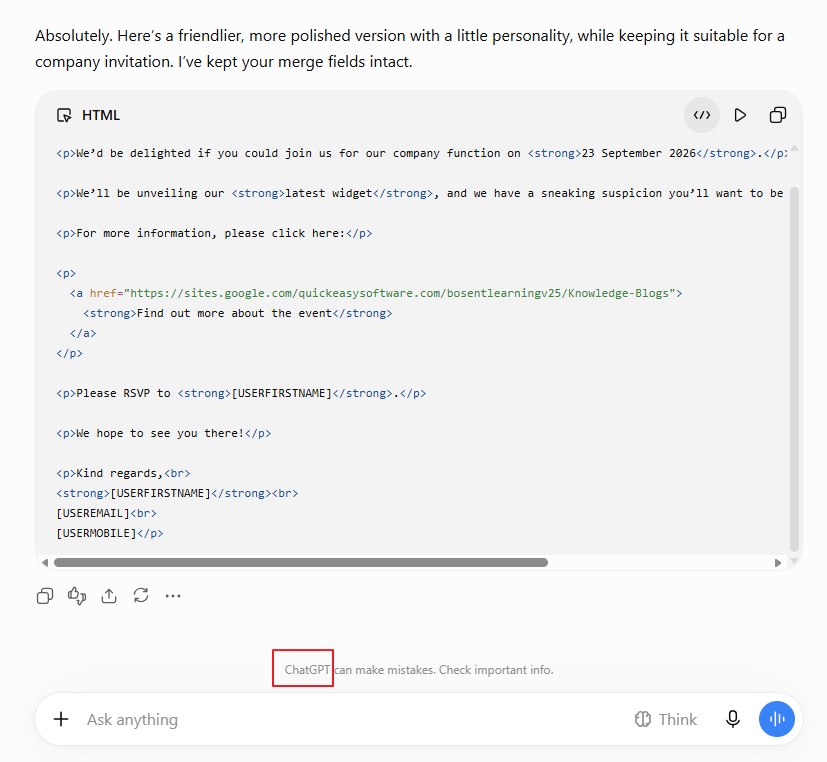The width and height of the screenshot is (827, 762).
Task: Copy the HTML code block contents
Action: click(778, 115)
